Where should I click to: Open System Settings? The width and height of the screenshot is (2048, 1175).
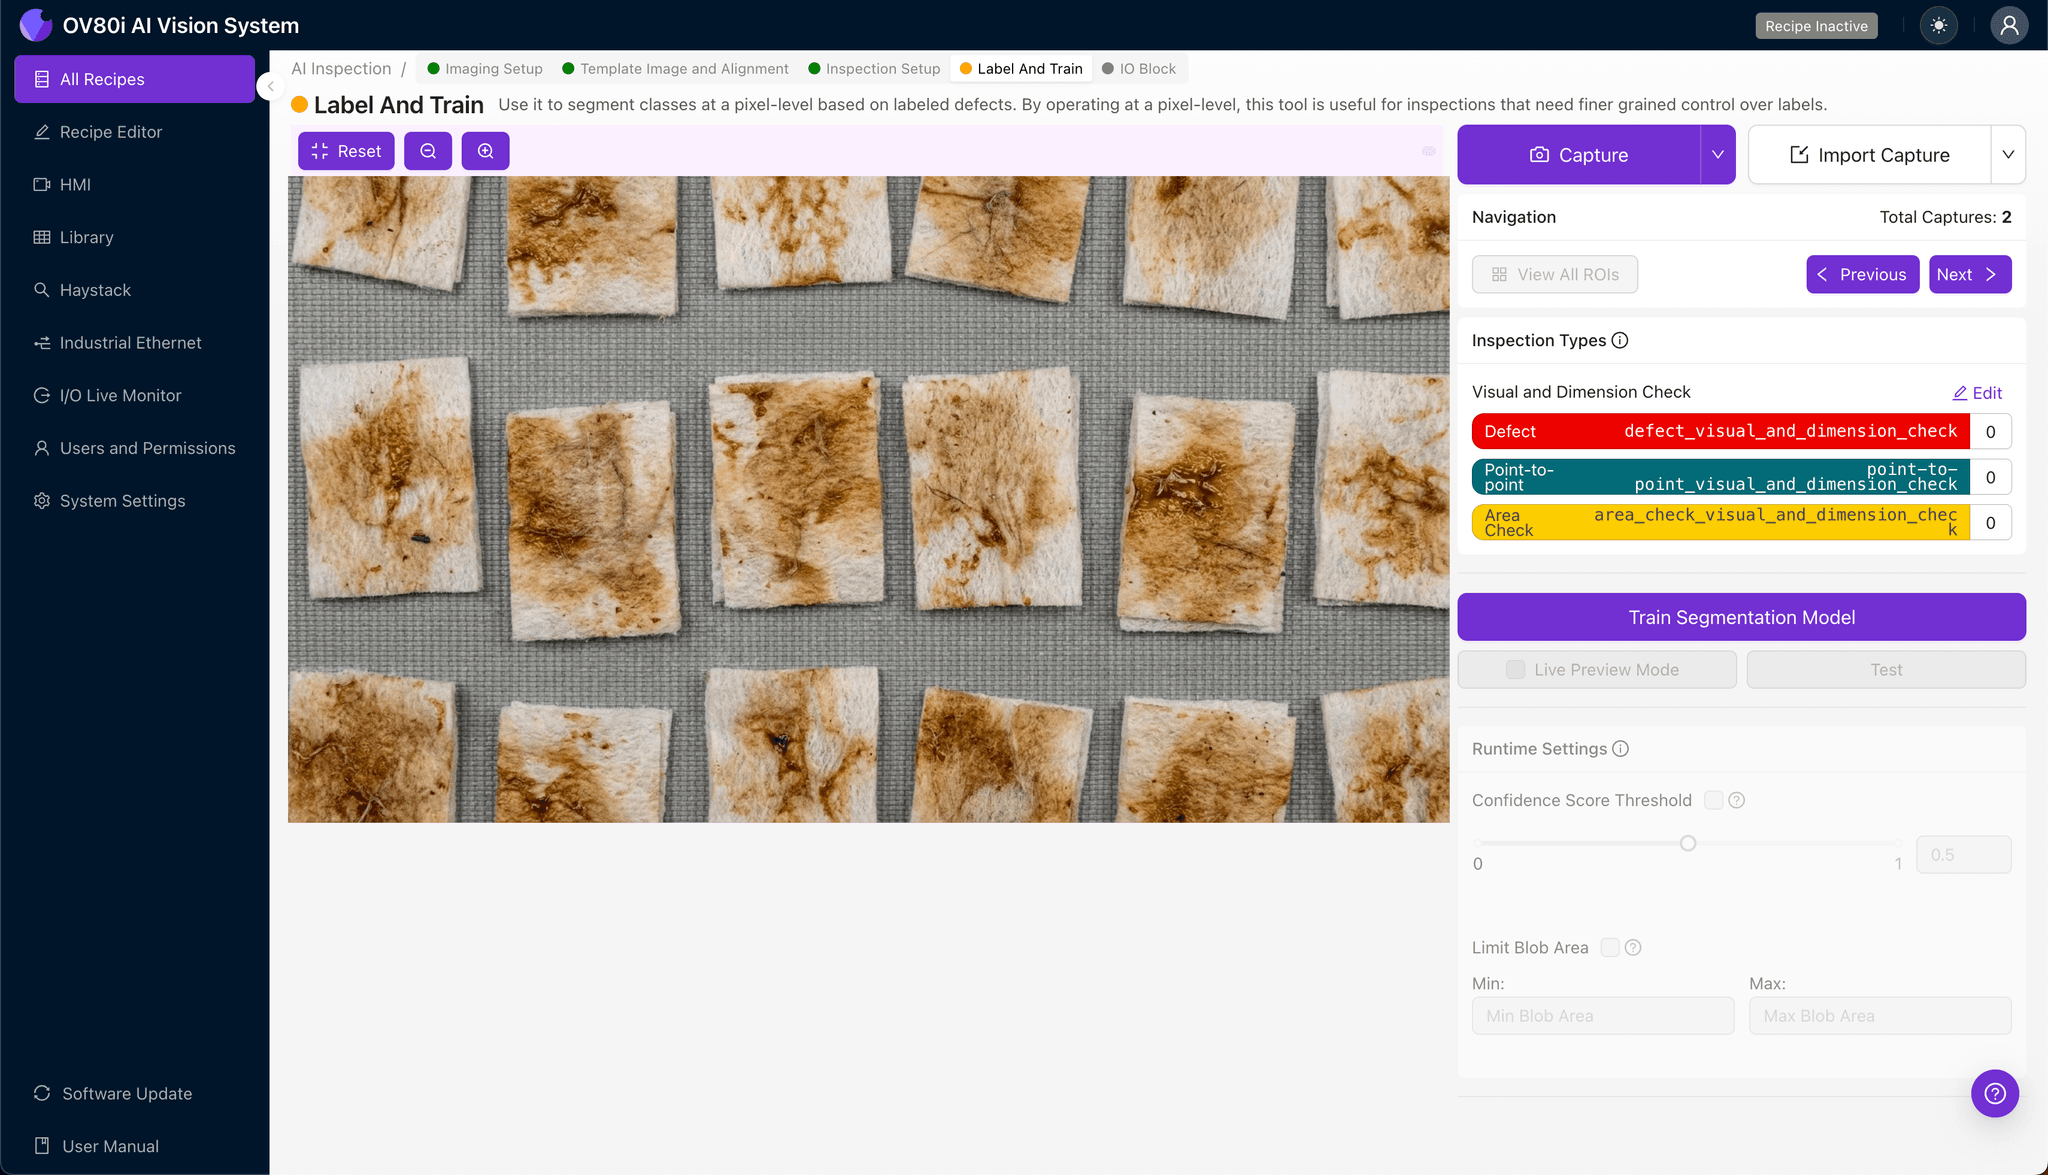[134, 501]
